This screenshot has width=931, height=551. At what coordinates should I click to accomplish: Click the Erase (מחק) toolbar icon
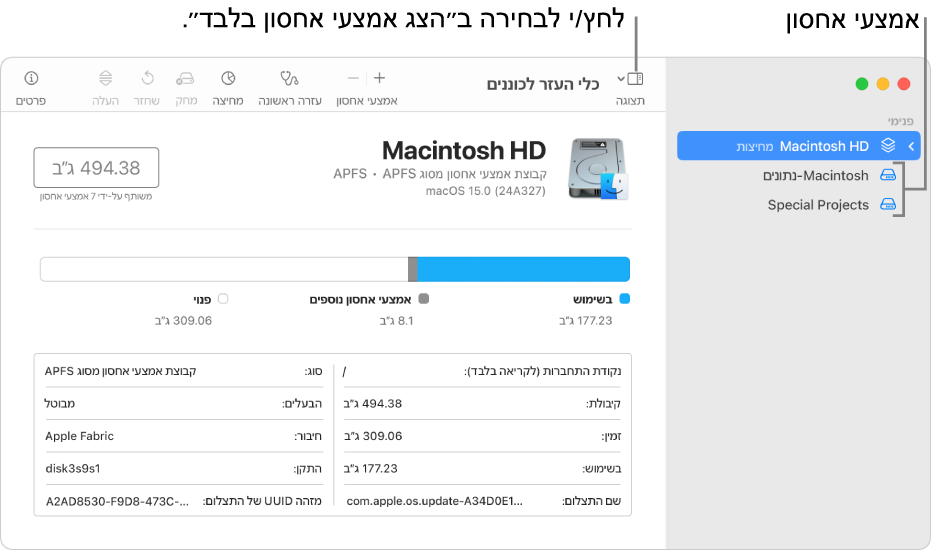click(x=185, y=78)
